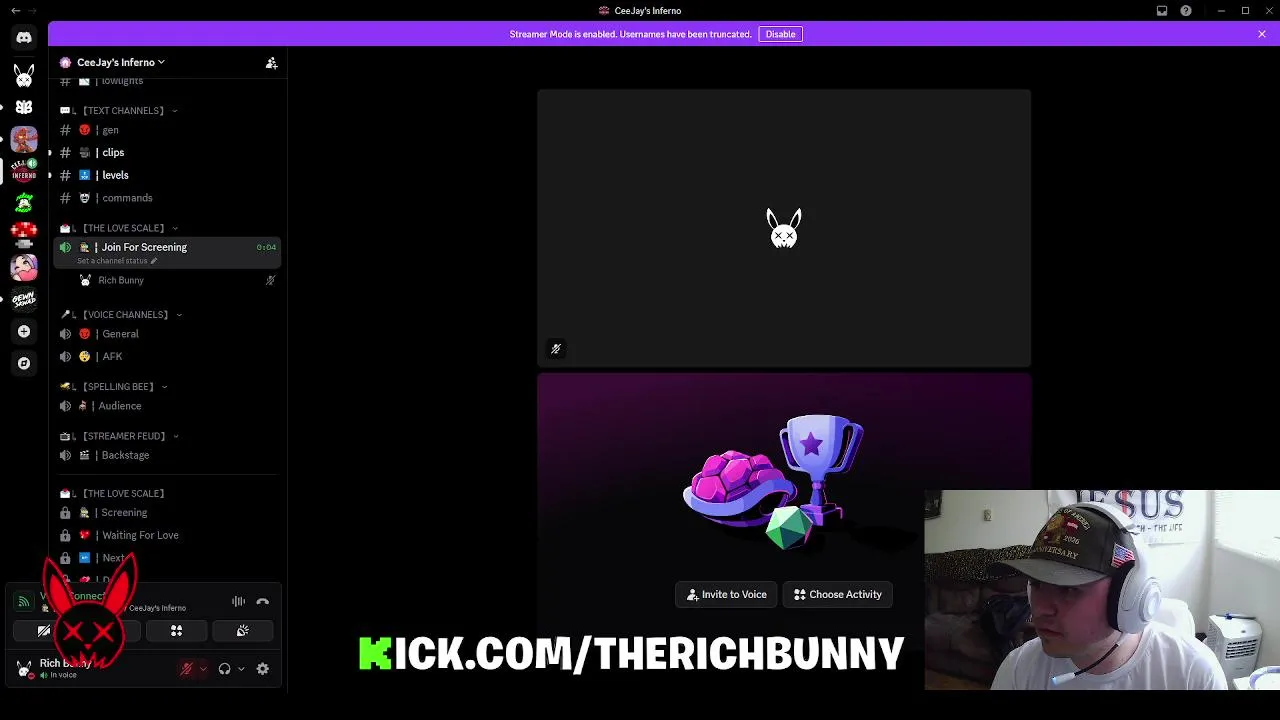The height and width of the screenshot is (720, 1280).
Task: Collapse the first THE LOVE SCALE category
Action: pos(118,228)
